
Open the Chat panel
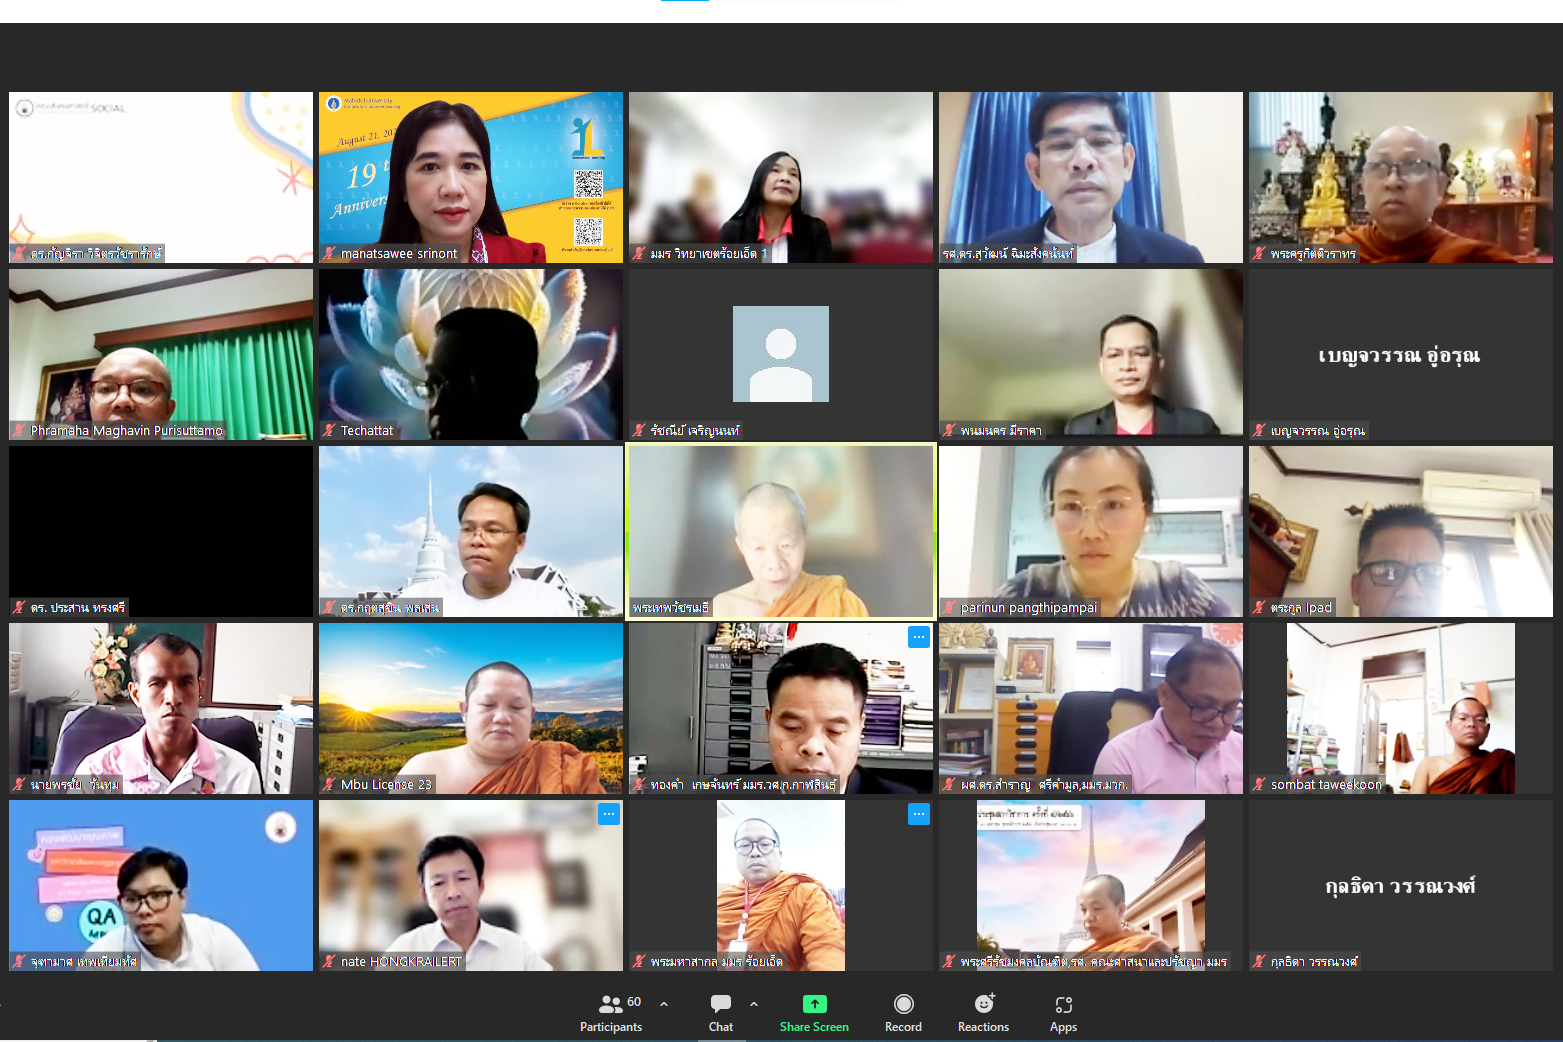click(720, 1012)
